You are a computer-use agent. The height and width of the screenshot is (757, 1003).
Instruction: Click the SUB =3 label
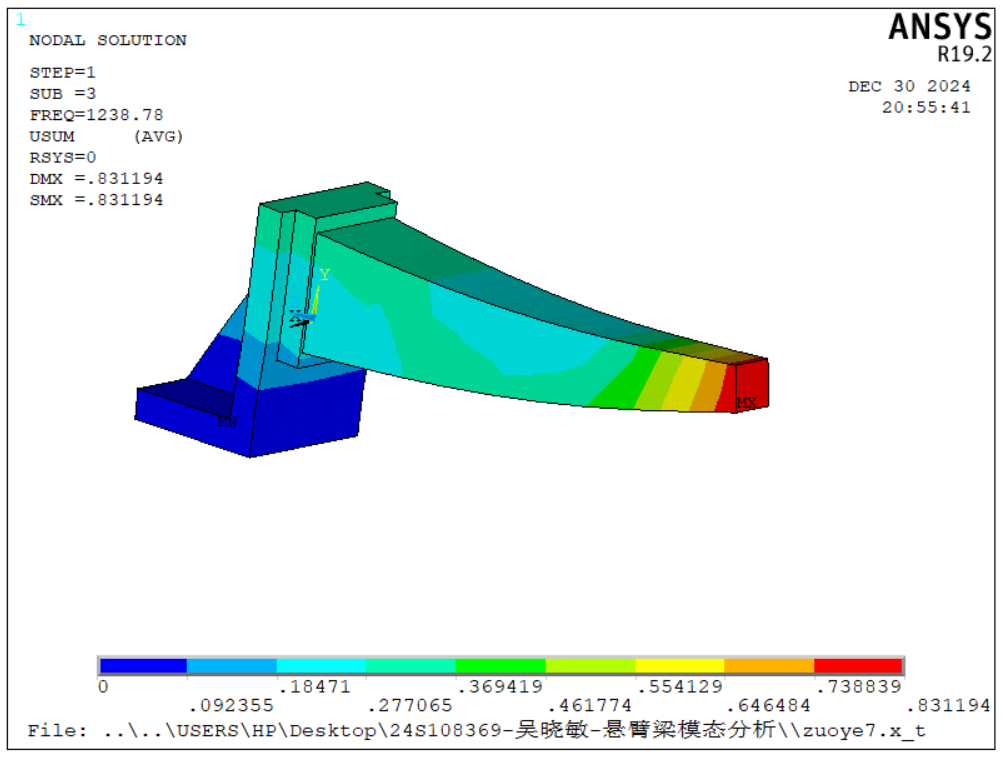(x=63, y=93)
